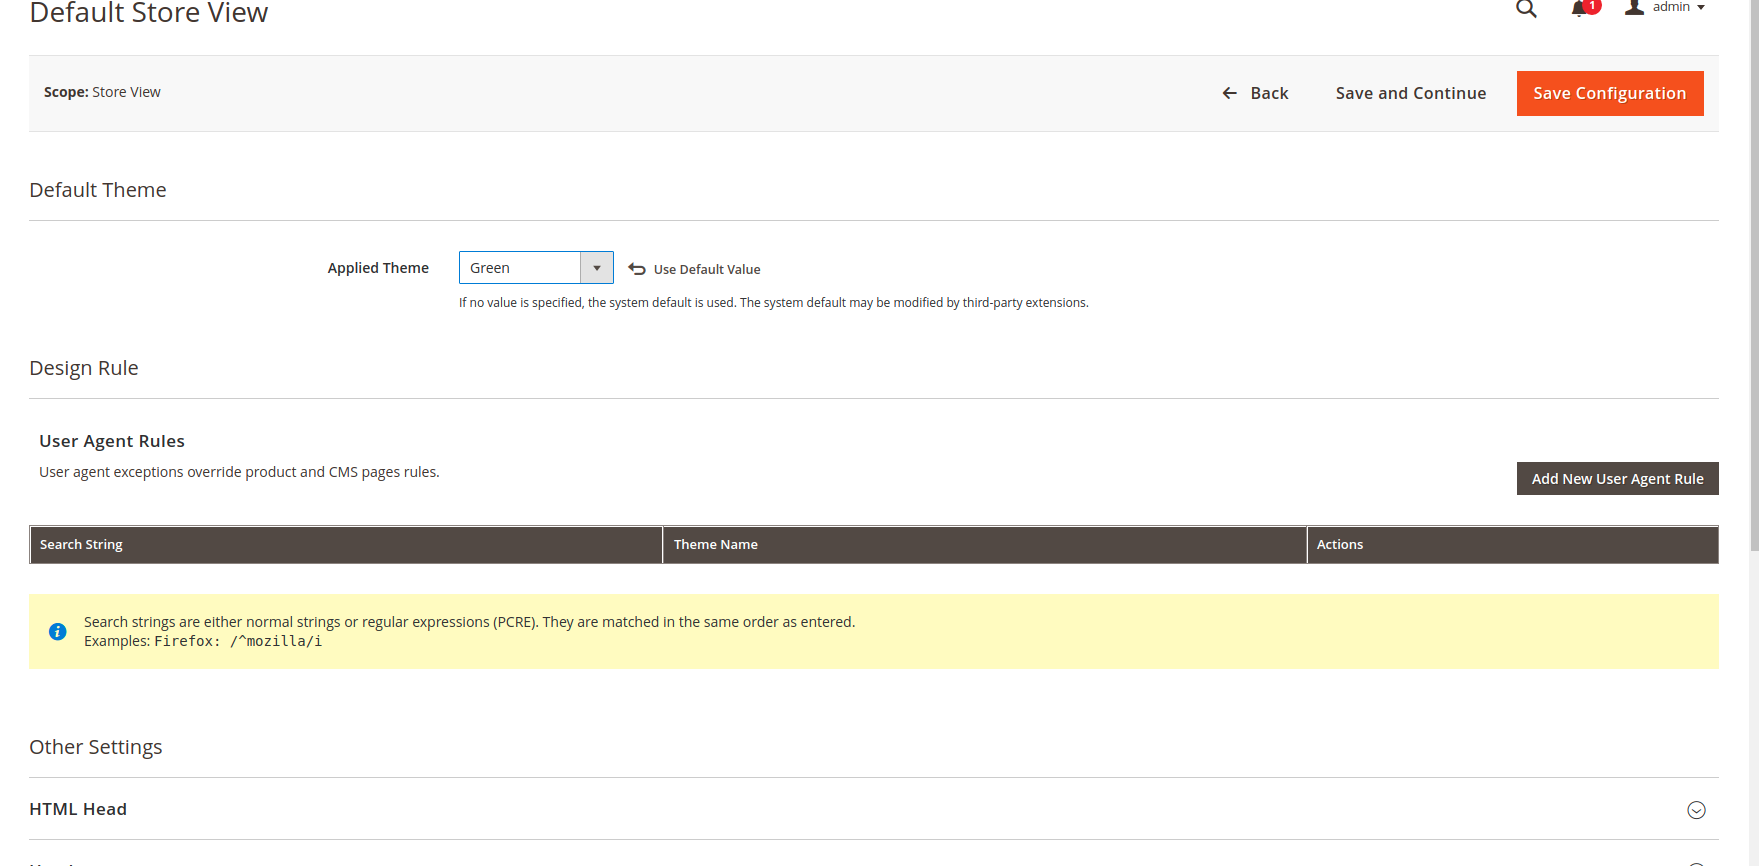The width and height of the screenshot is (1759, 866).
Task: Click the admin user avatar icon
Action: point(1634,8)
